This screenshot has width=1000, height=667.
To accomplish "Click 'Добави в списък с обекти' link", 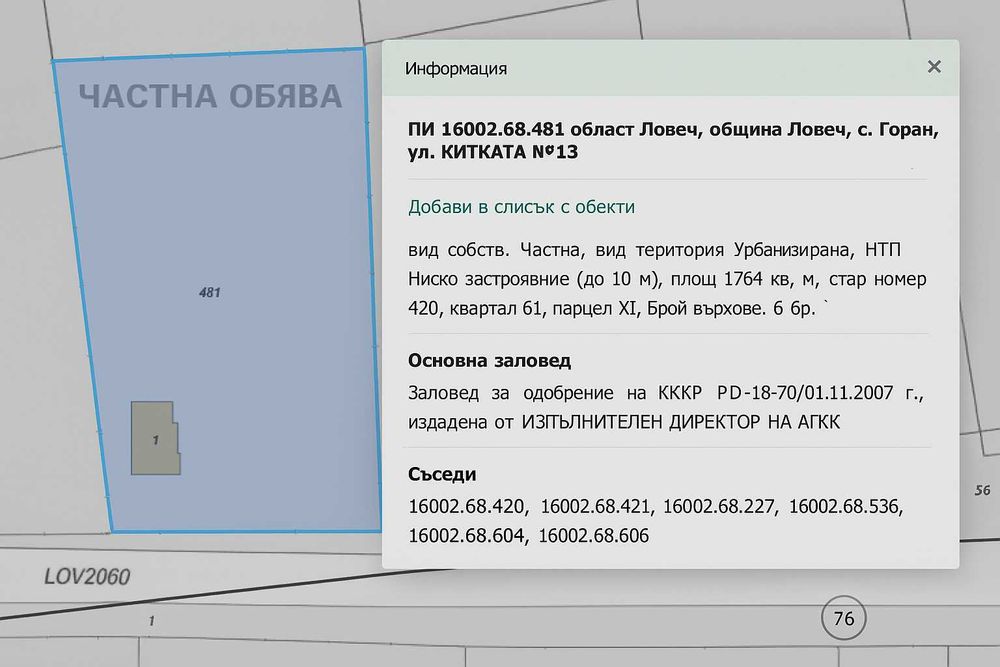I will click(x=521, y=207).
